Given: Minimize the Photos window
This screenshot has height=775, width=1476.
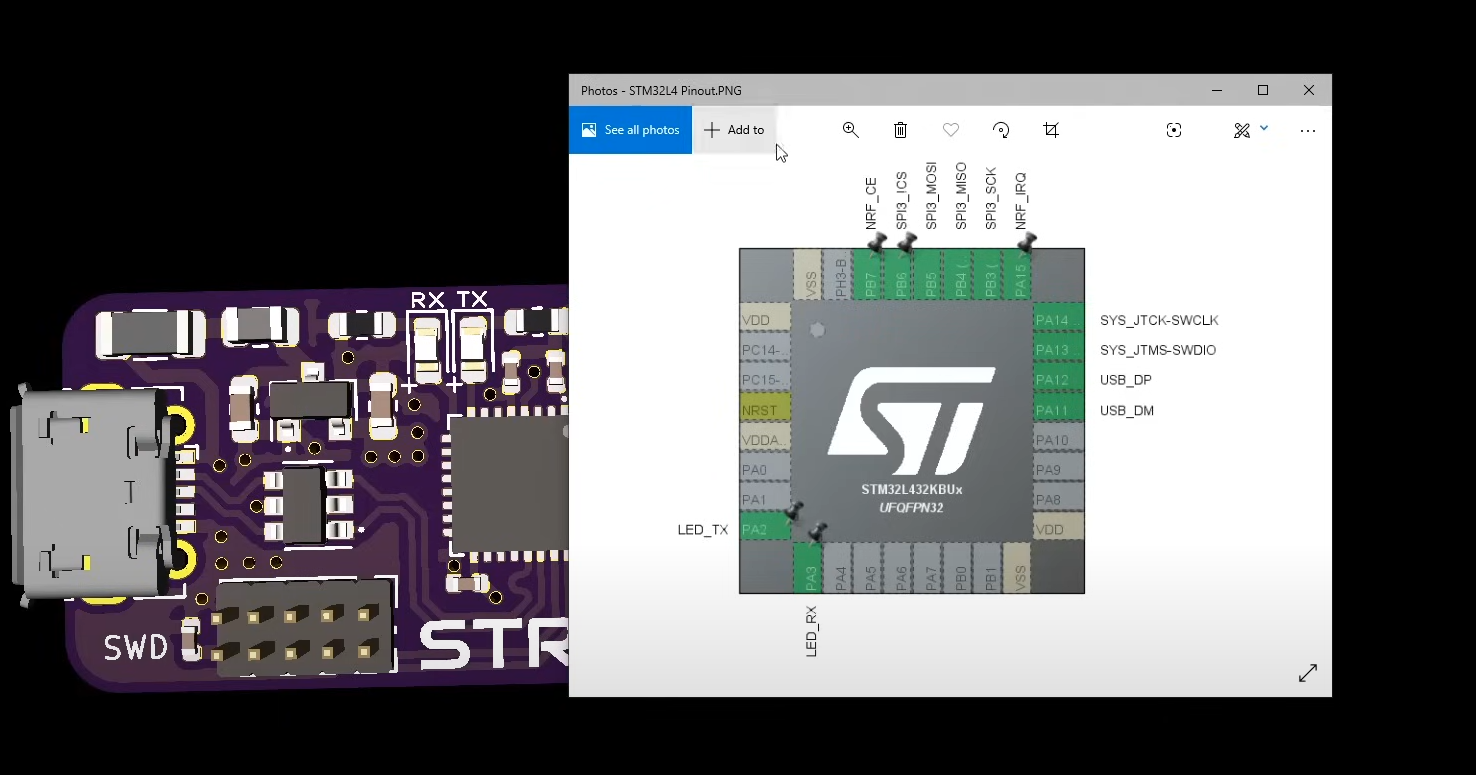Looking at the screenshot, I should pos(1217,90).
